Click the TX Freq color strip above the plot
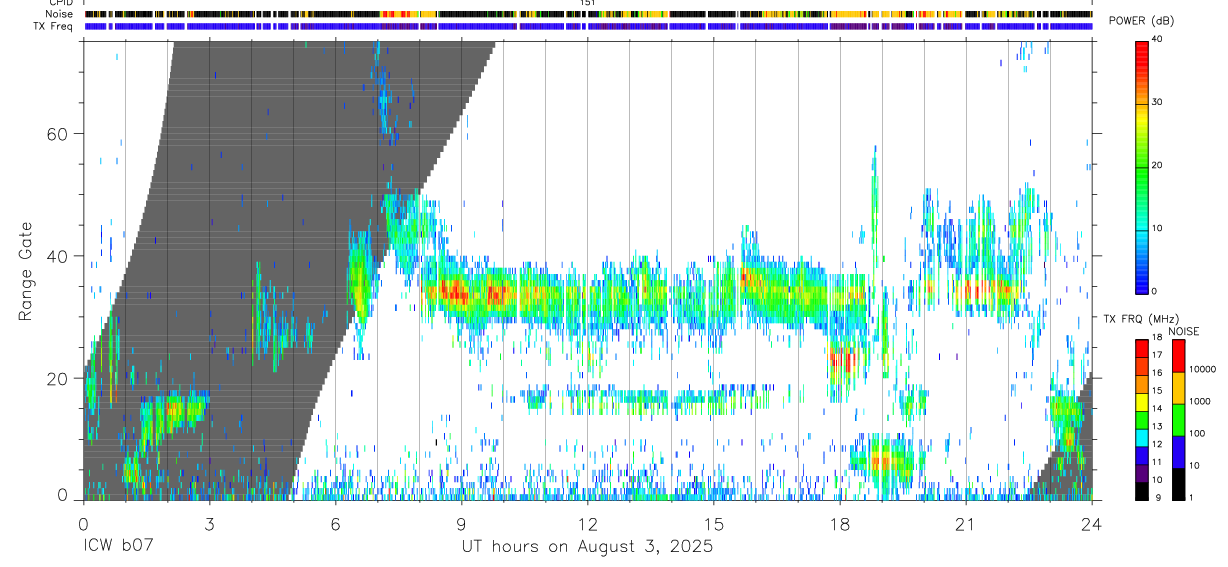 pyautogui.click(x=588, y=26)
